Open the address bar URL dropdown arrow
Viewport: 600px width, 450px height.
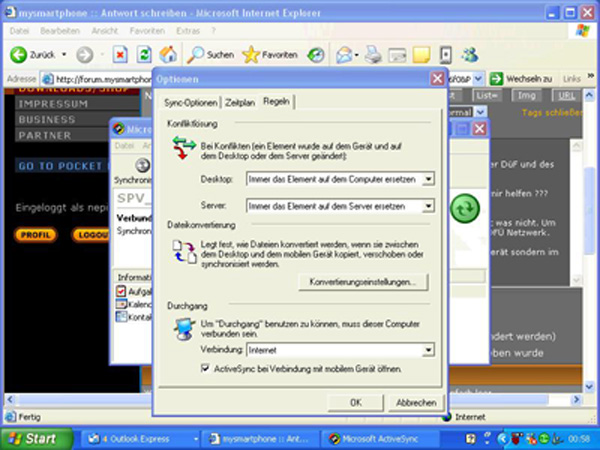[x=479, y=79]
